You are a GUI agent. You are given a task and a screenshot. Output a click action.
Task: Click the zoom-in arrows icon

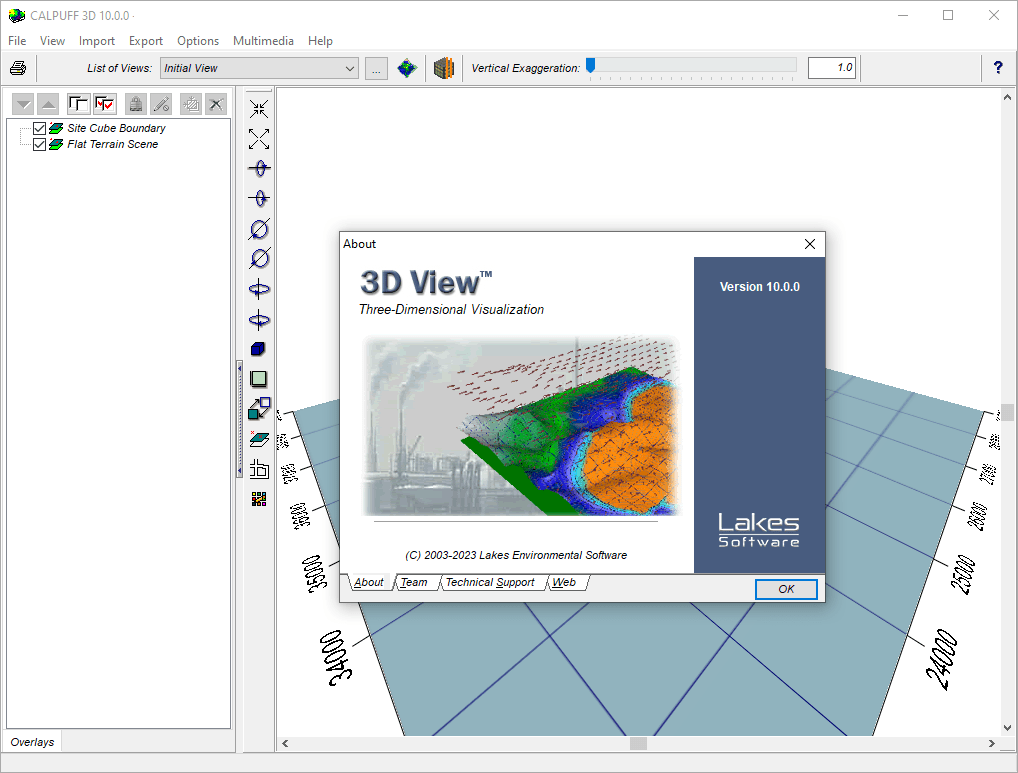[259, 109]
